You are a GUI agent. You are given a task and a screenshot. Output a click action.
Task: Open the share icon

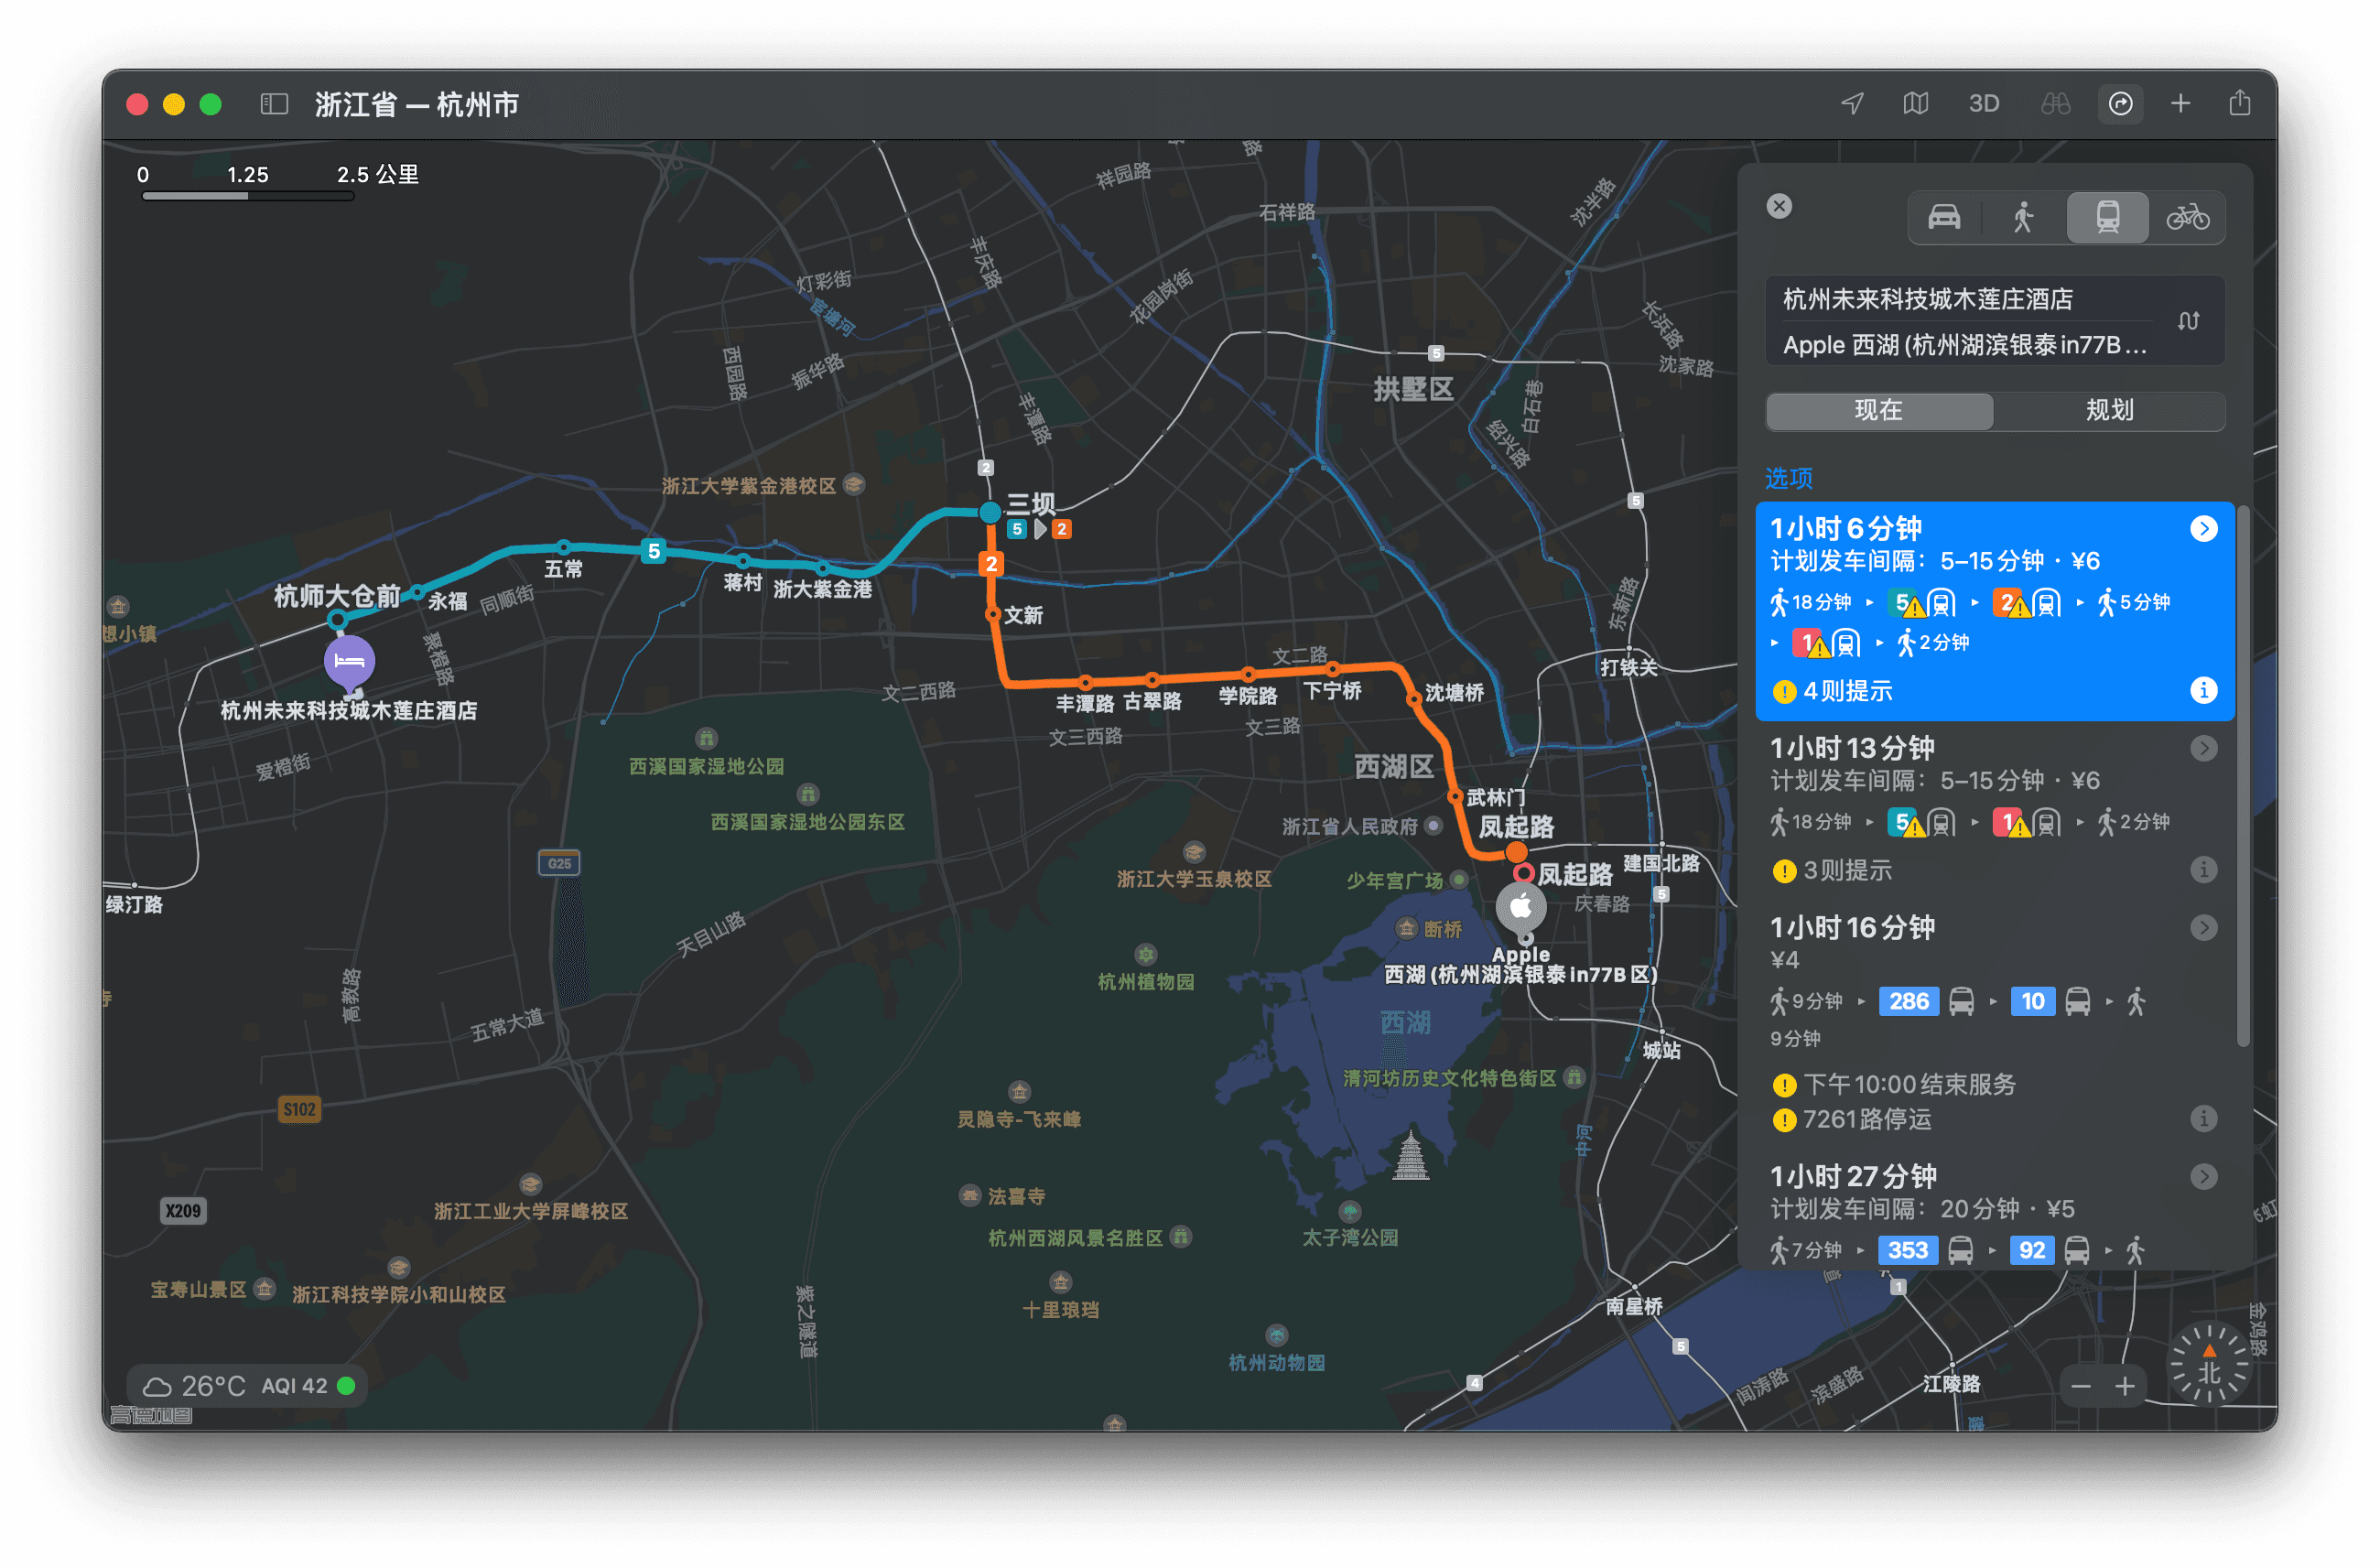point(2240,103)
